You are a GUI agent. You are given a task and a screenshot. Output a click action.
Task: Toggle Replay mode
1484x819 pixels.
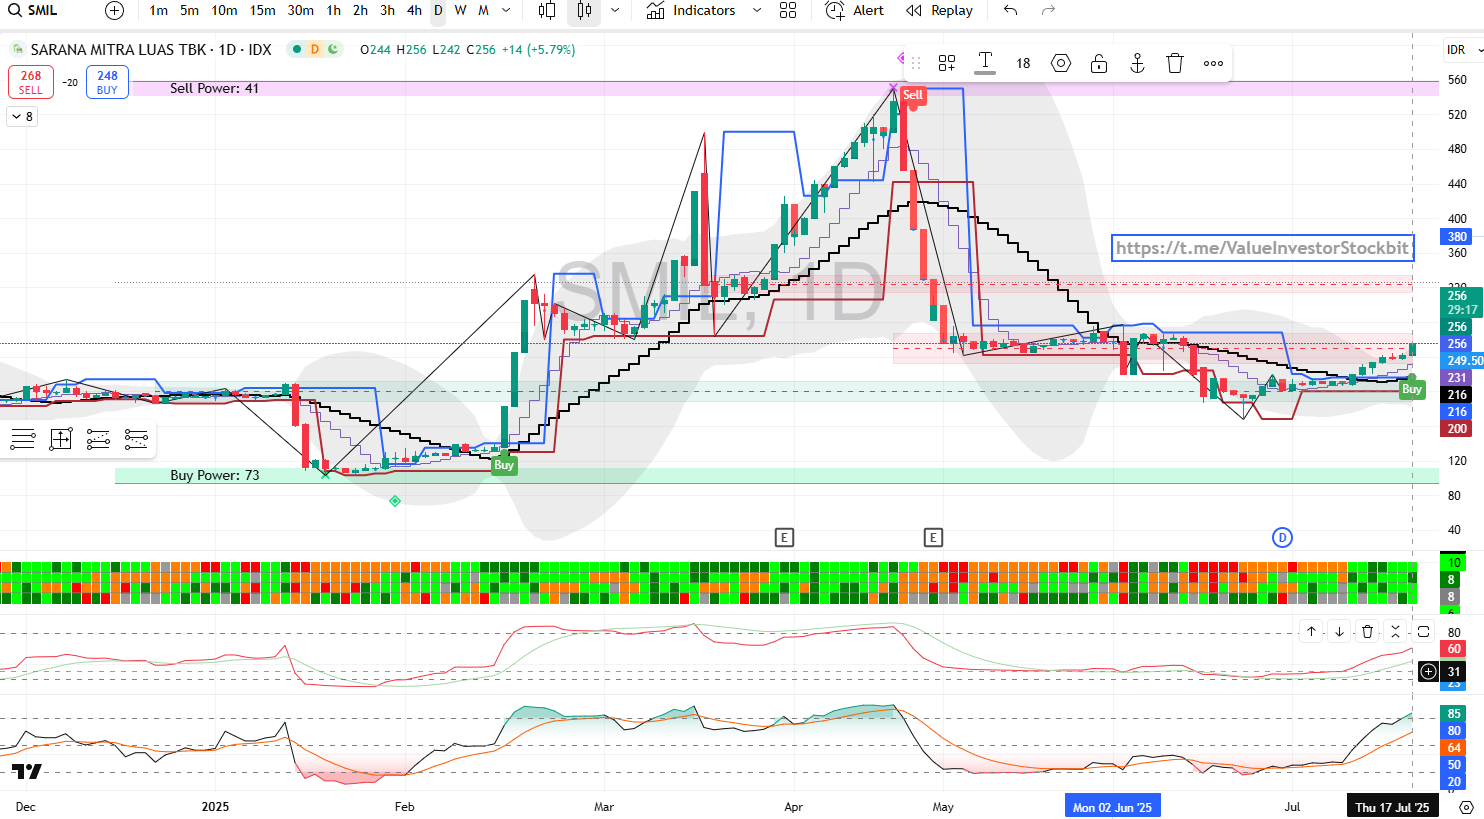(939, 11)
